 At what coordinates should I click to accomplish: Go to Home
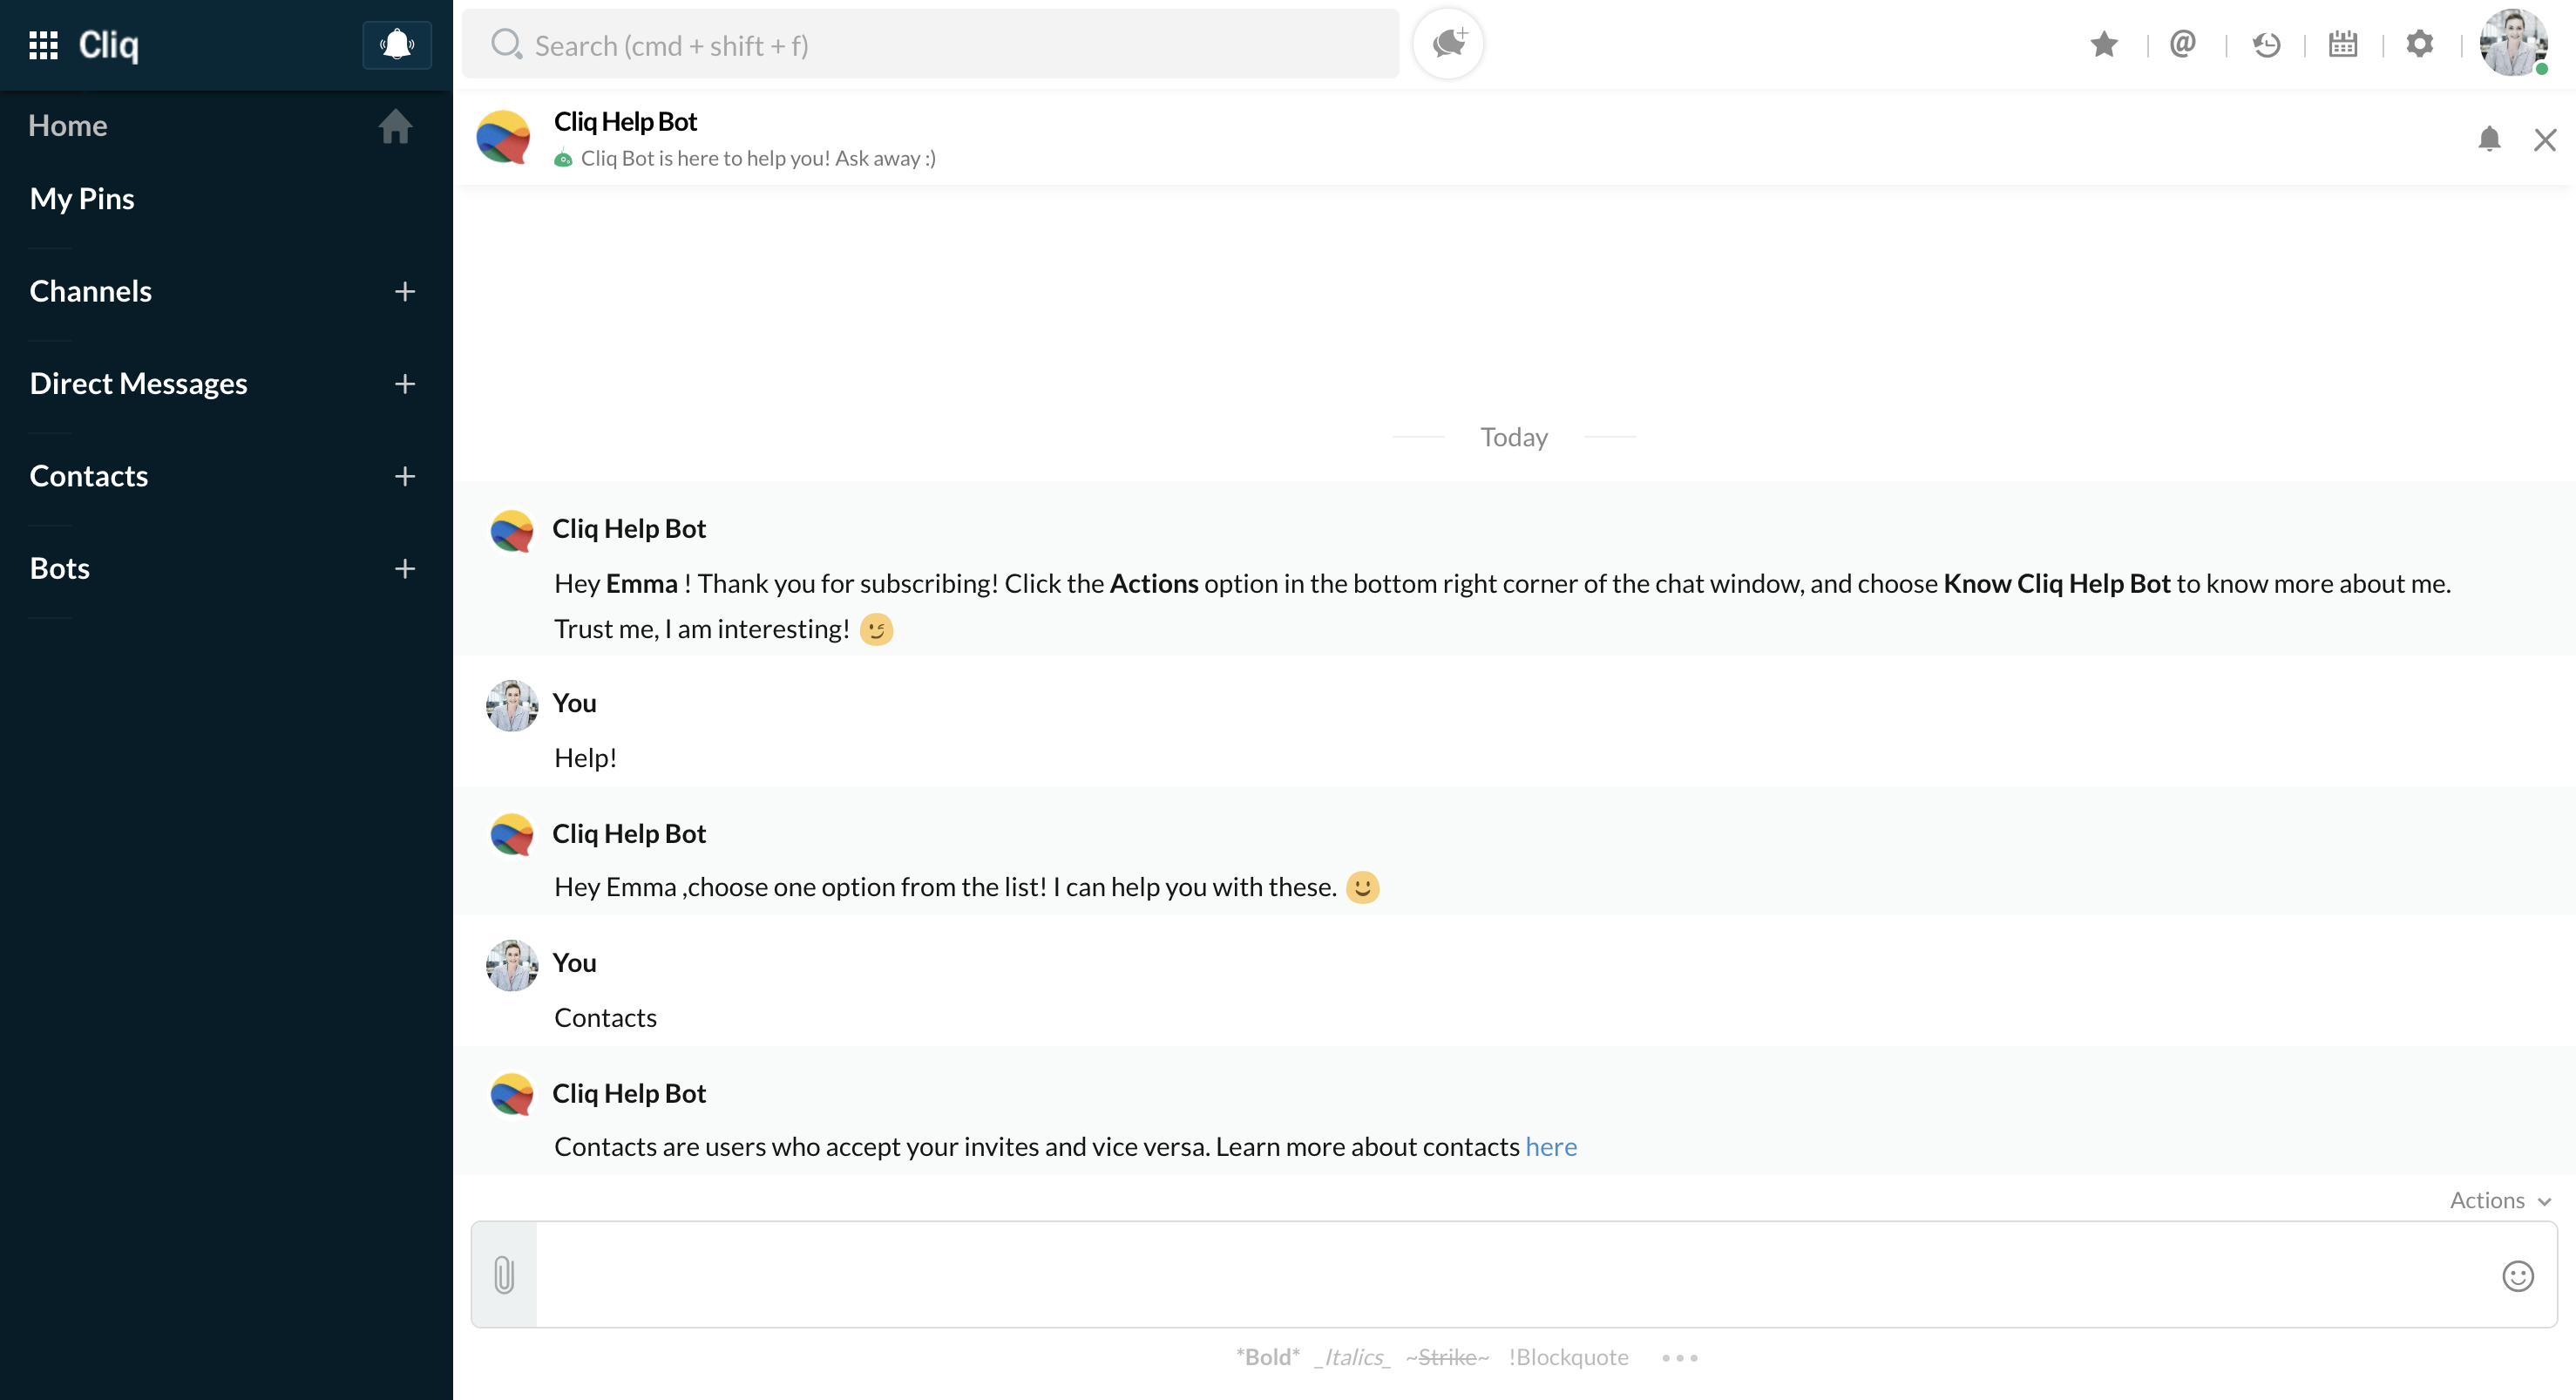click(68, 125)
